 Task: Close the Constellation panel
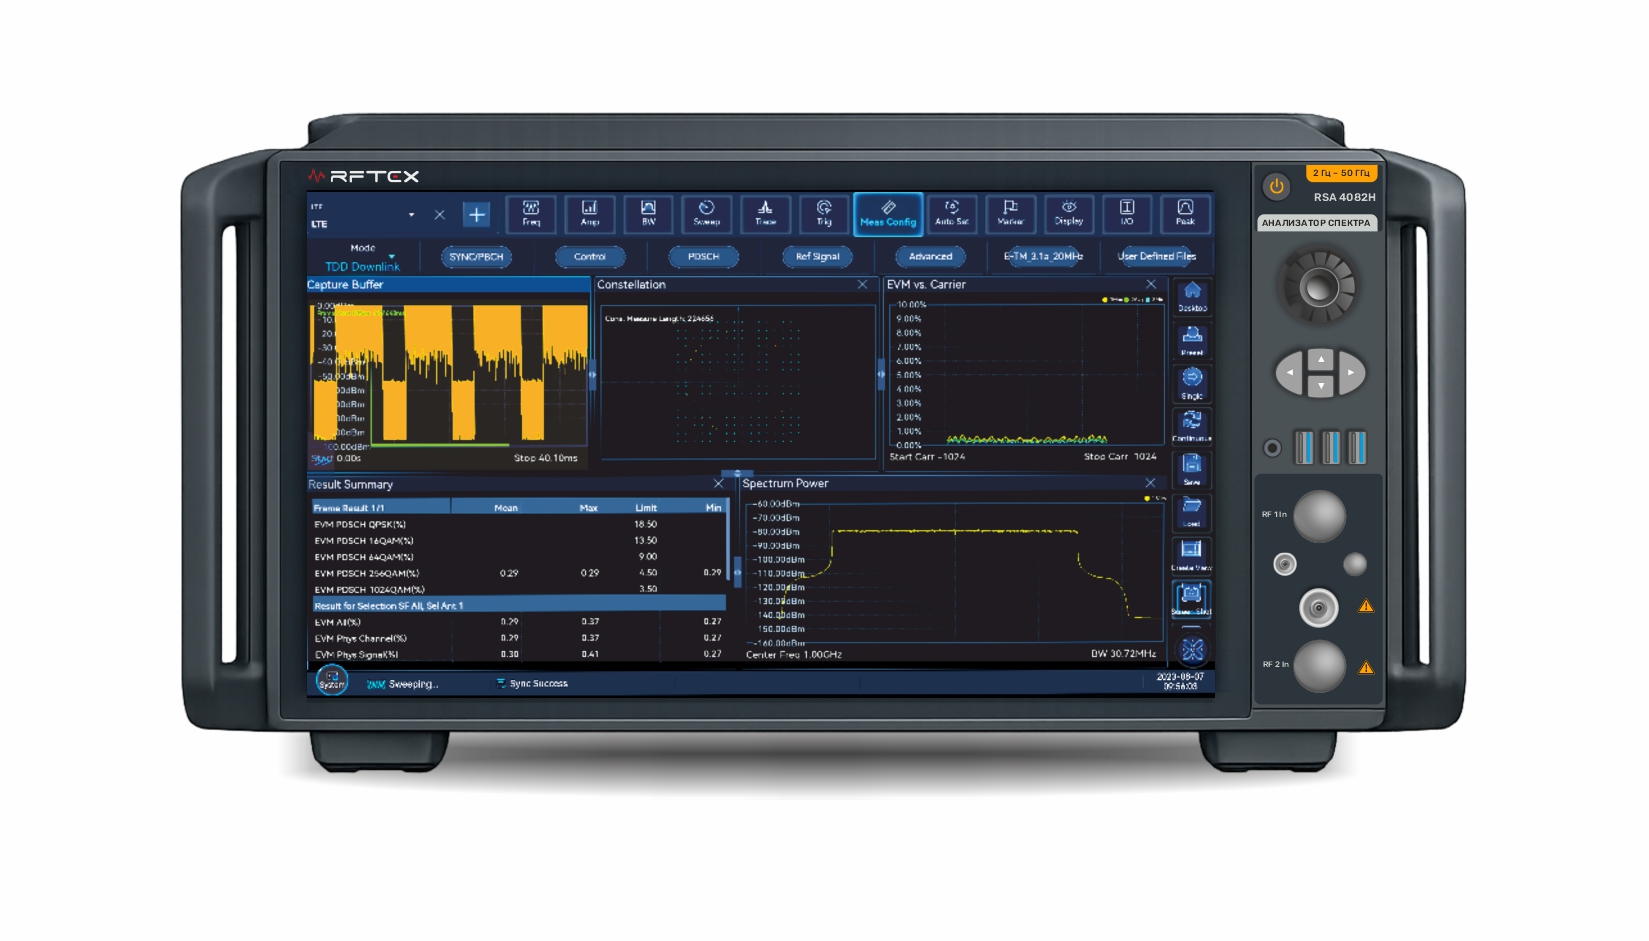863,285
